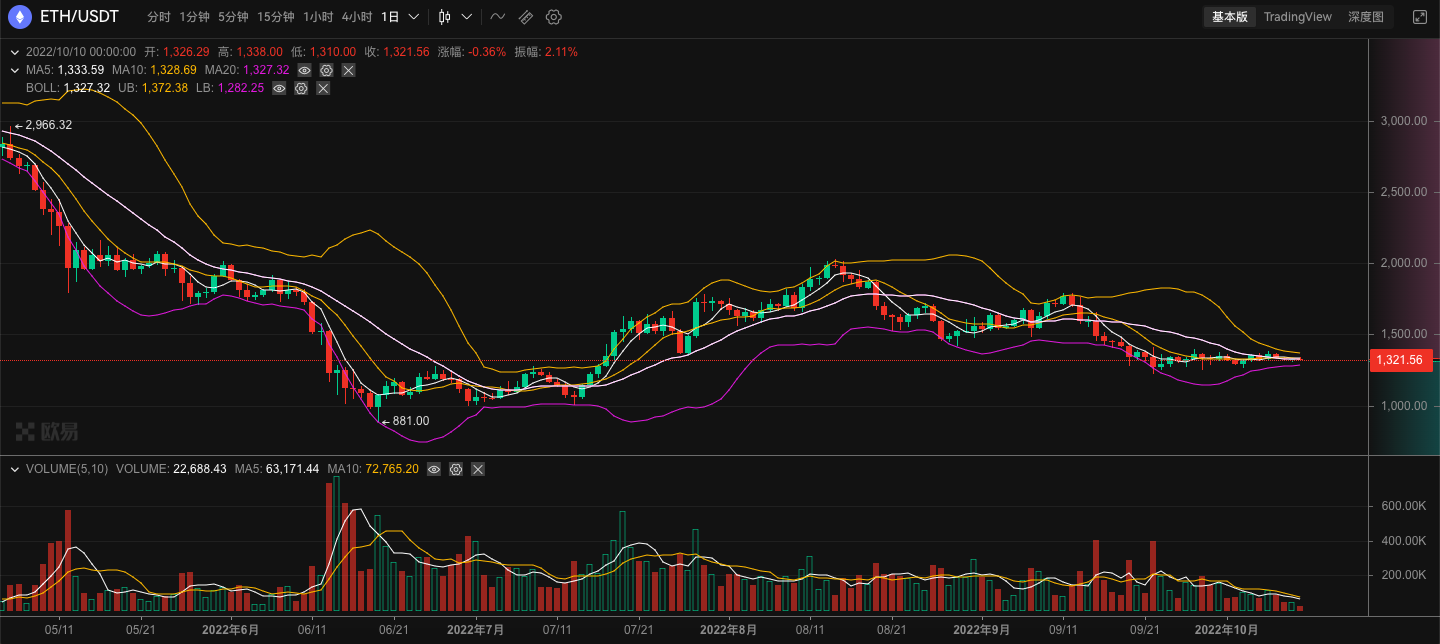Remove the BOLL indicator
1440x644 pixels.
[x=323, y=88]
